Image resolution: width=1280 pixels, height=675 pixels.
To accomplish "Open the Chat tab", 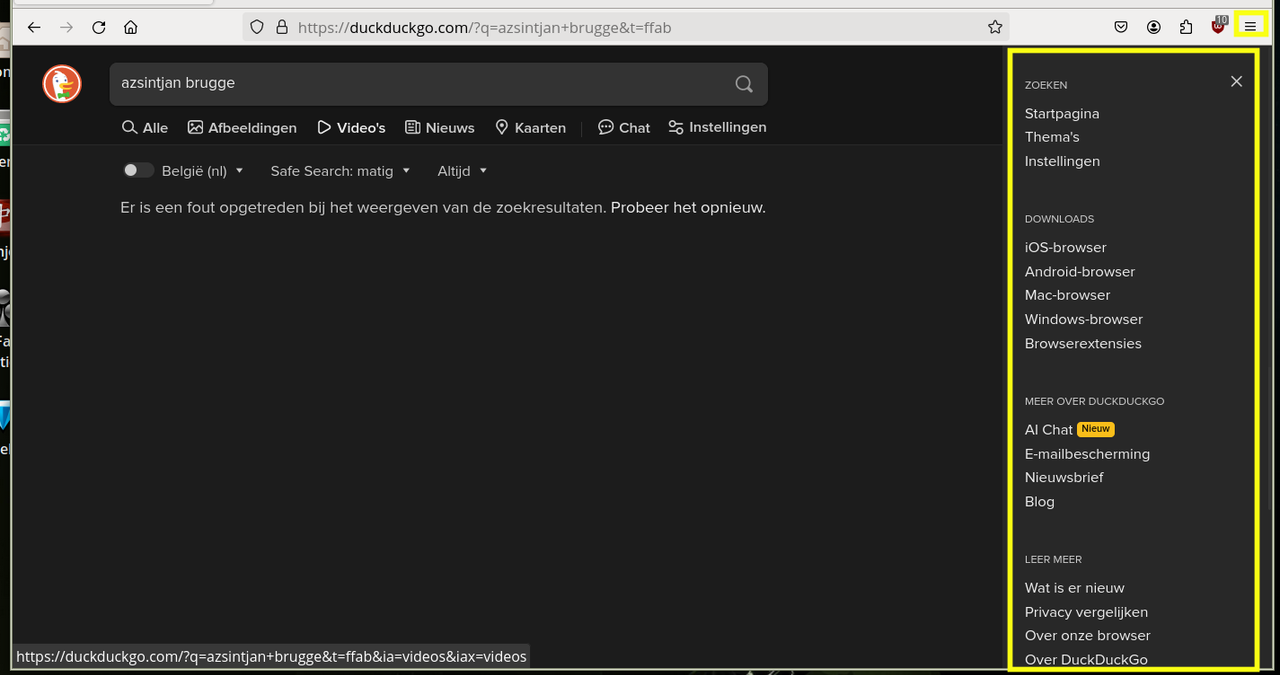I will (x=624, y=128).
